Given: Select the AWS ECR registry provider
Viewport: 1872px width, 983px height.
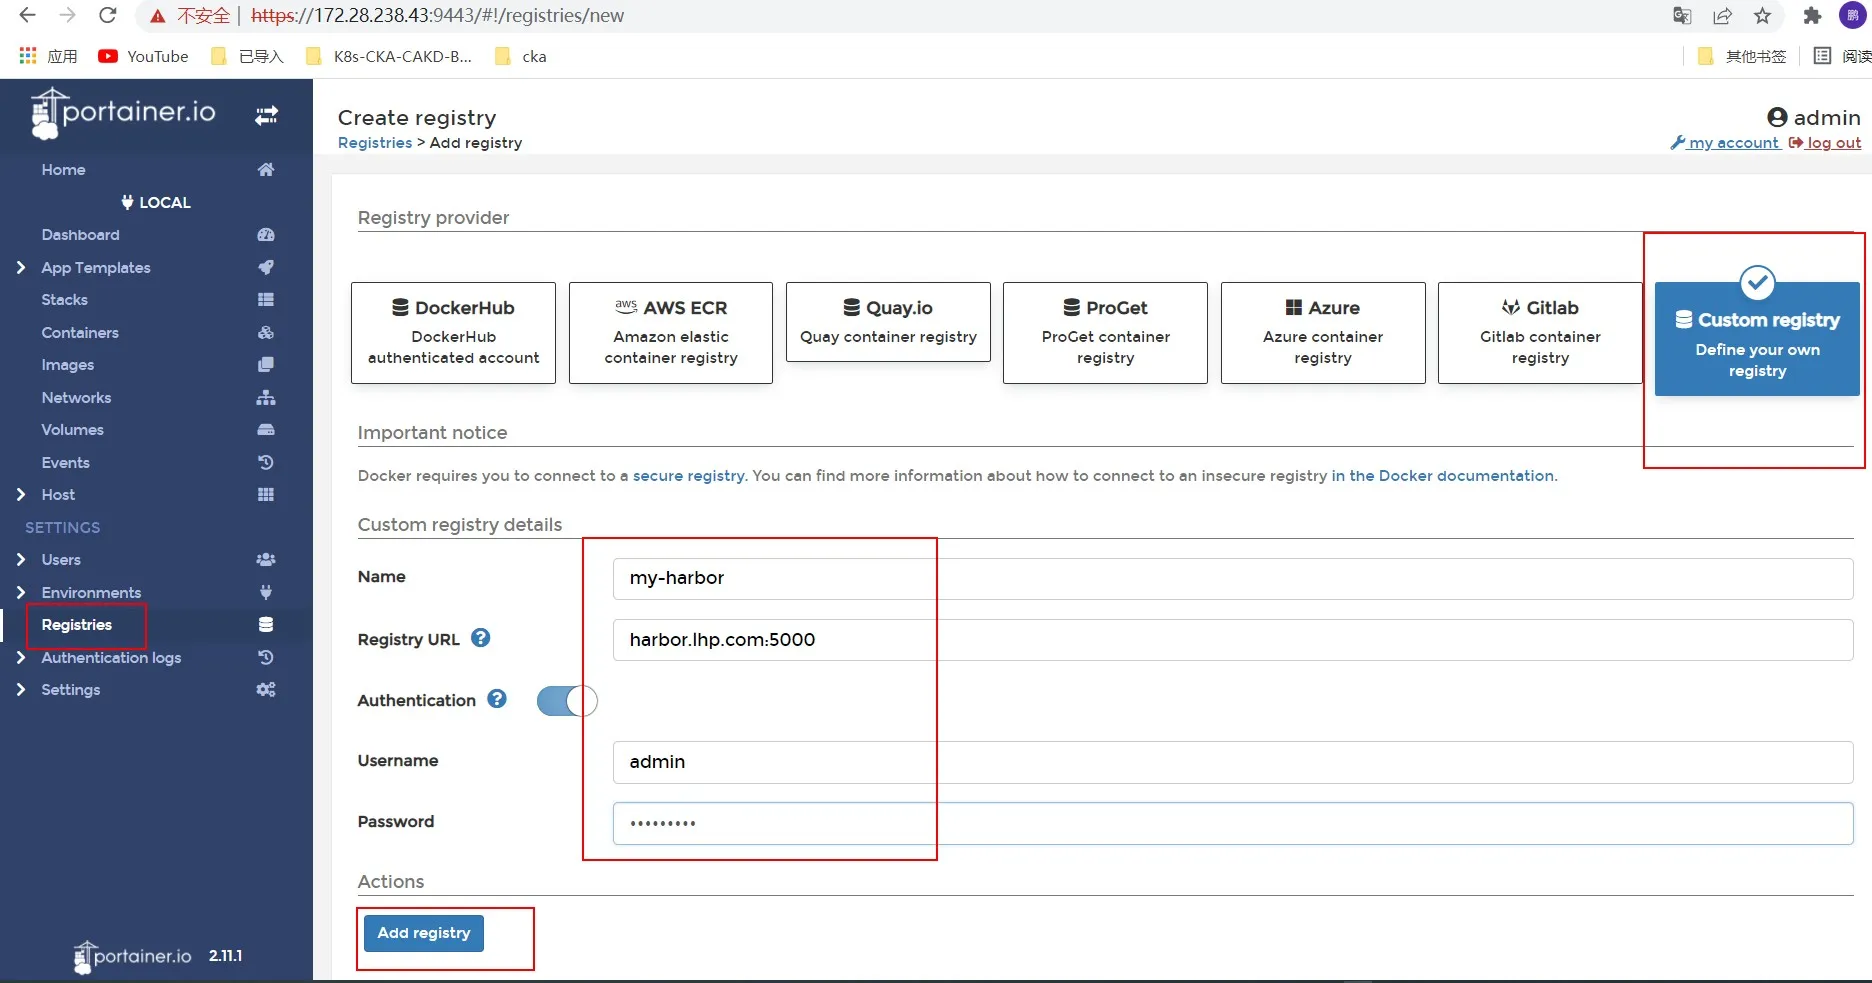Looking at the screenshot, I should pyautogui.click(x=671, y=333).
